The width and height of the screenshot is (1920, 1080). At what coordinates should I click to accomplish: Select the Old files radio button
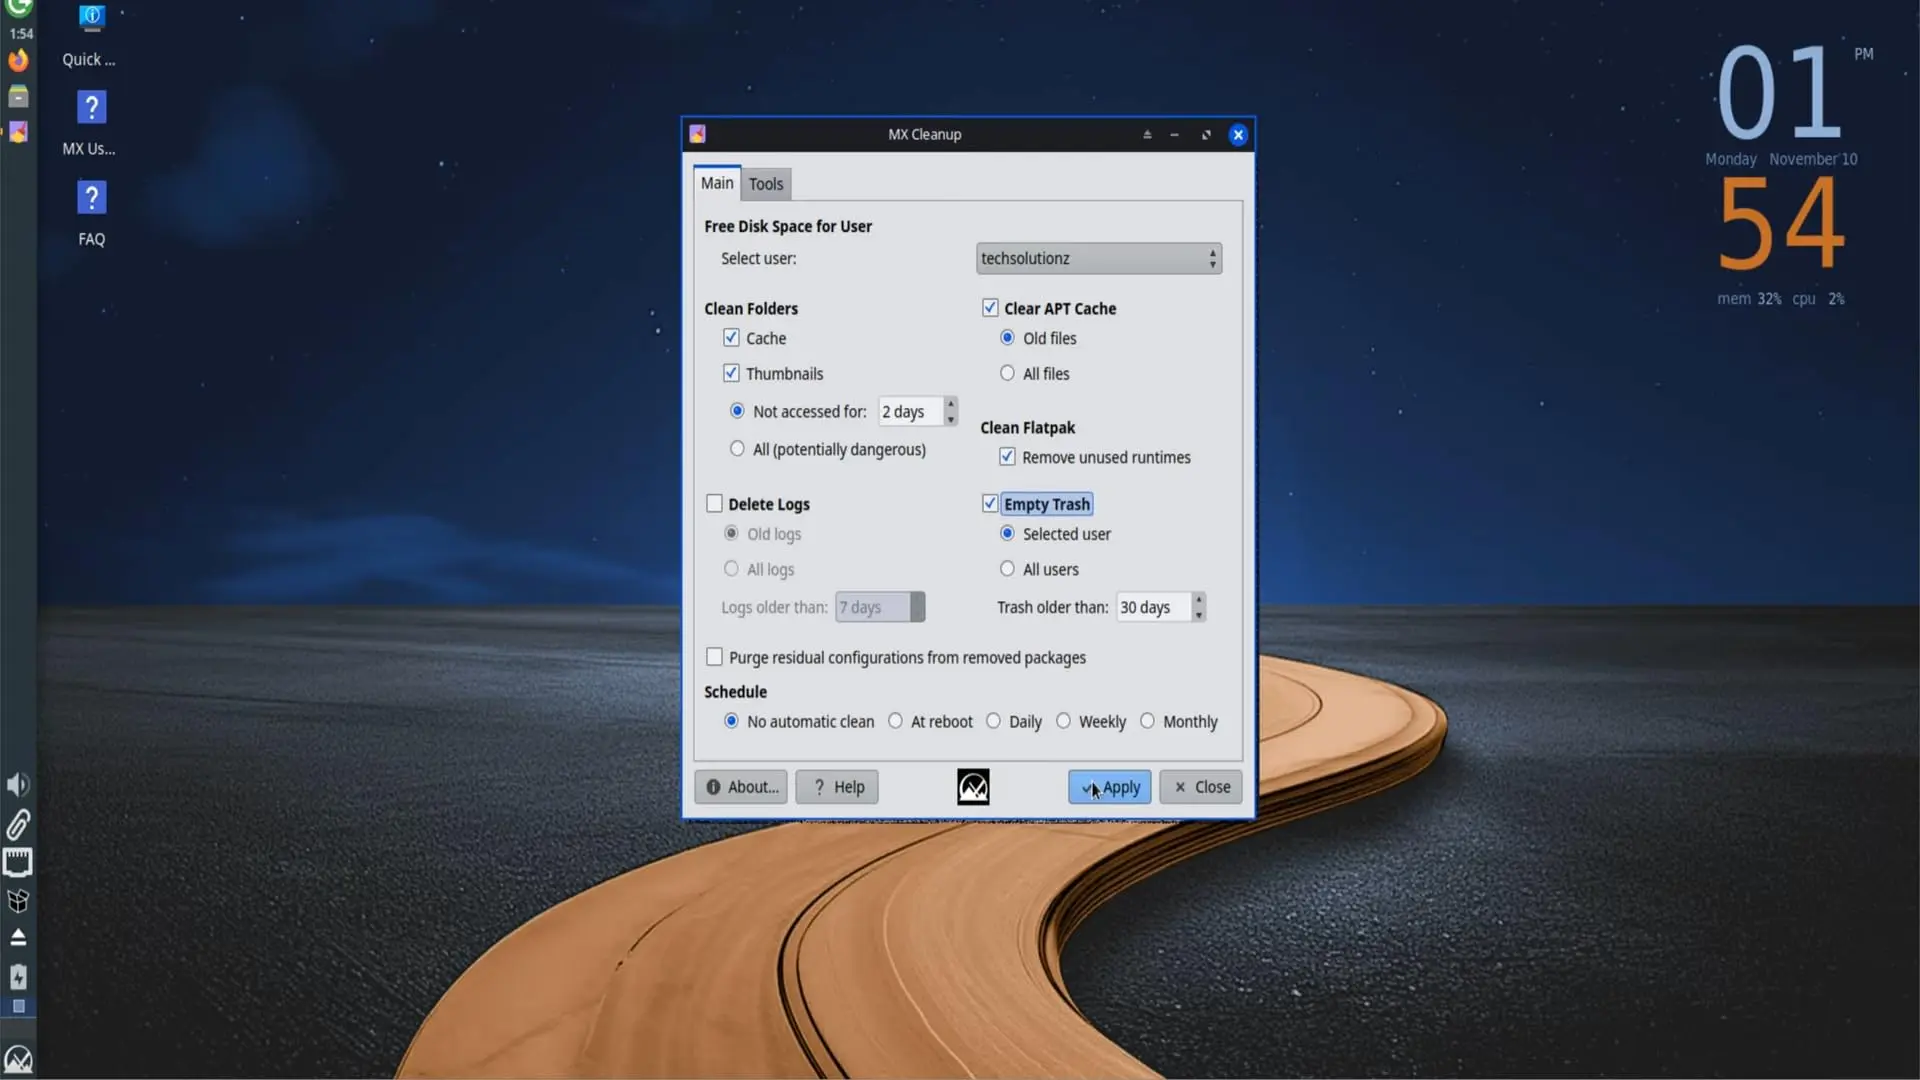pyautogui.click(x=1007, y=338)
